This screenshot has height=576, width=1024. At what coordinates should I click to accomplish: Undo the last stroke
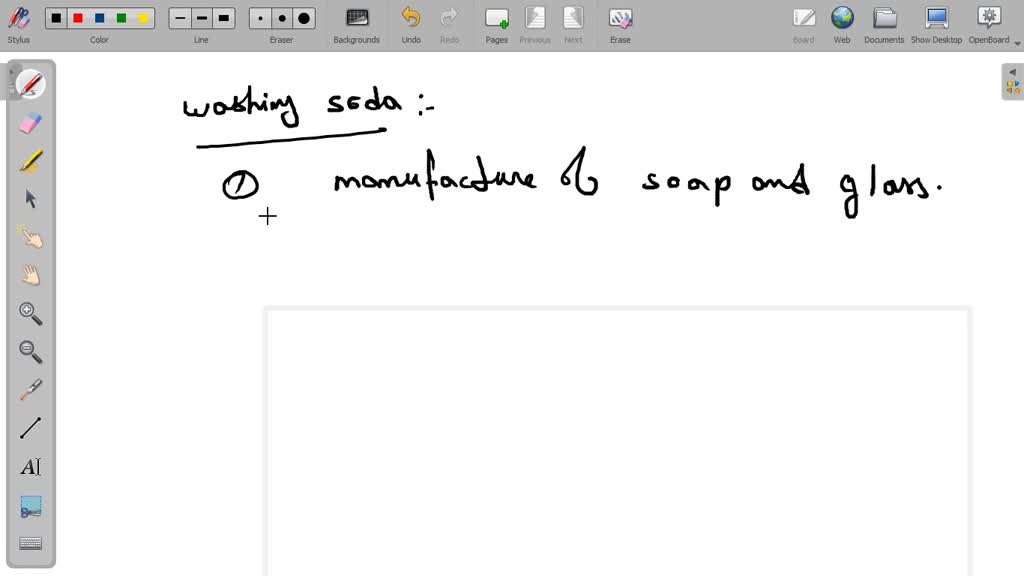[411, 23]
